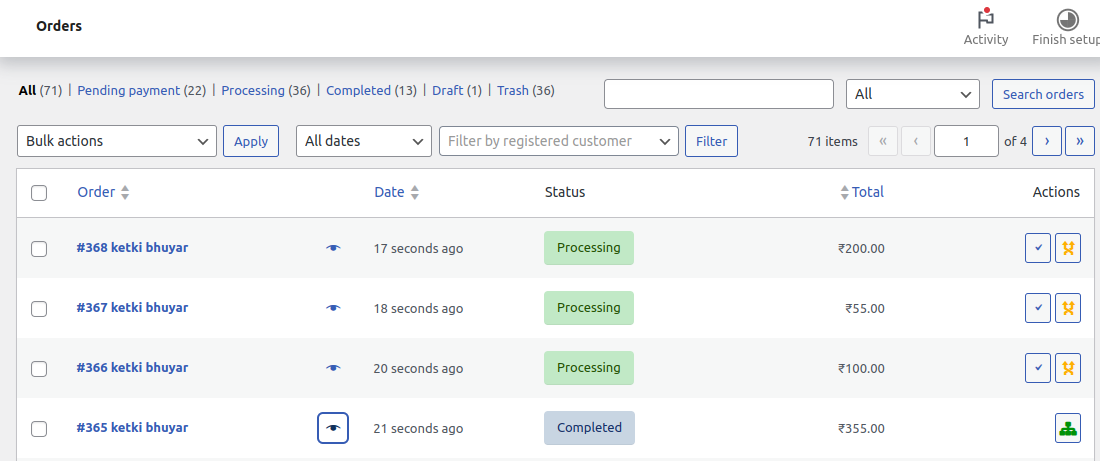Switch to the Processing orders tab
The width and height of the screenshot is (1100, 461).
[x=253, y=90]
